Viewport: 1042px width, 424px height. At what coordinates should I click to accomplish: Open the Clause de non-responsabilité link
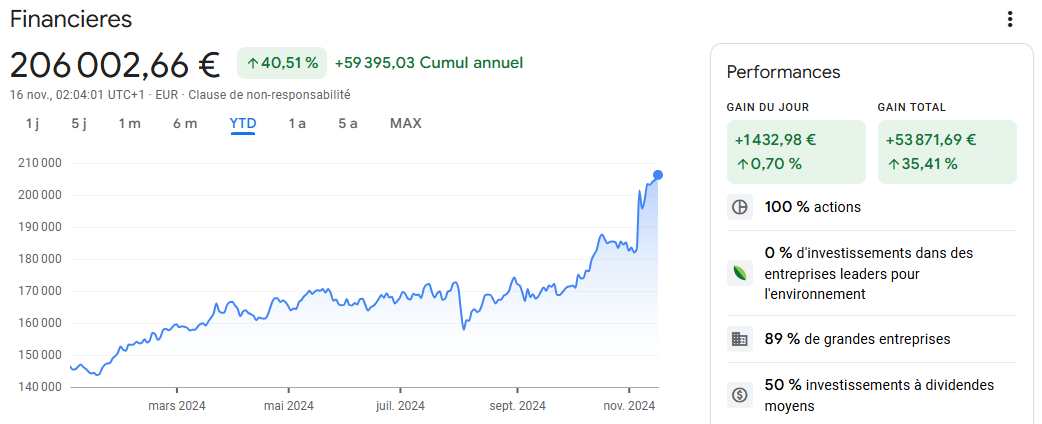click(269, 94)
